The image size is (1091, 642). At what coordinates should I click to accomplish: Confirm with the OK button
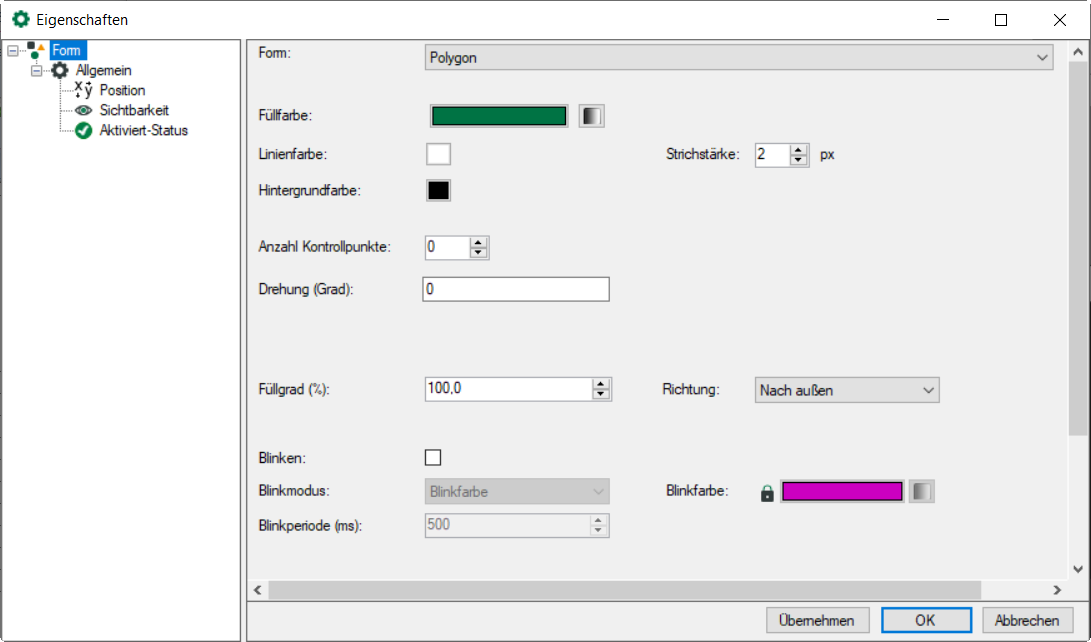click(926, 620)
